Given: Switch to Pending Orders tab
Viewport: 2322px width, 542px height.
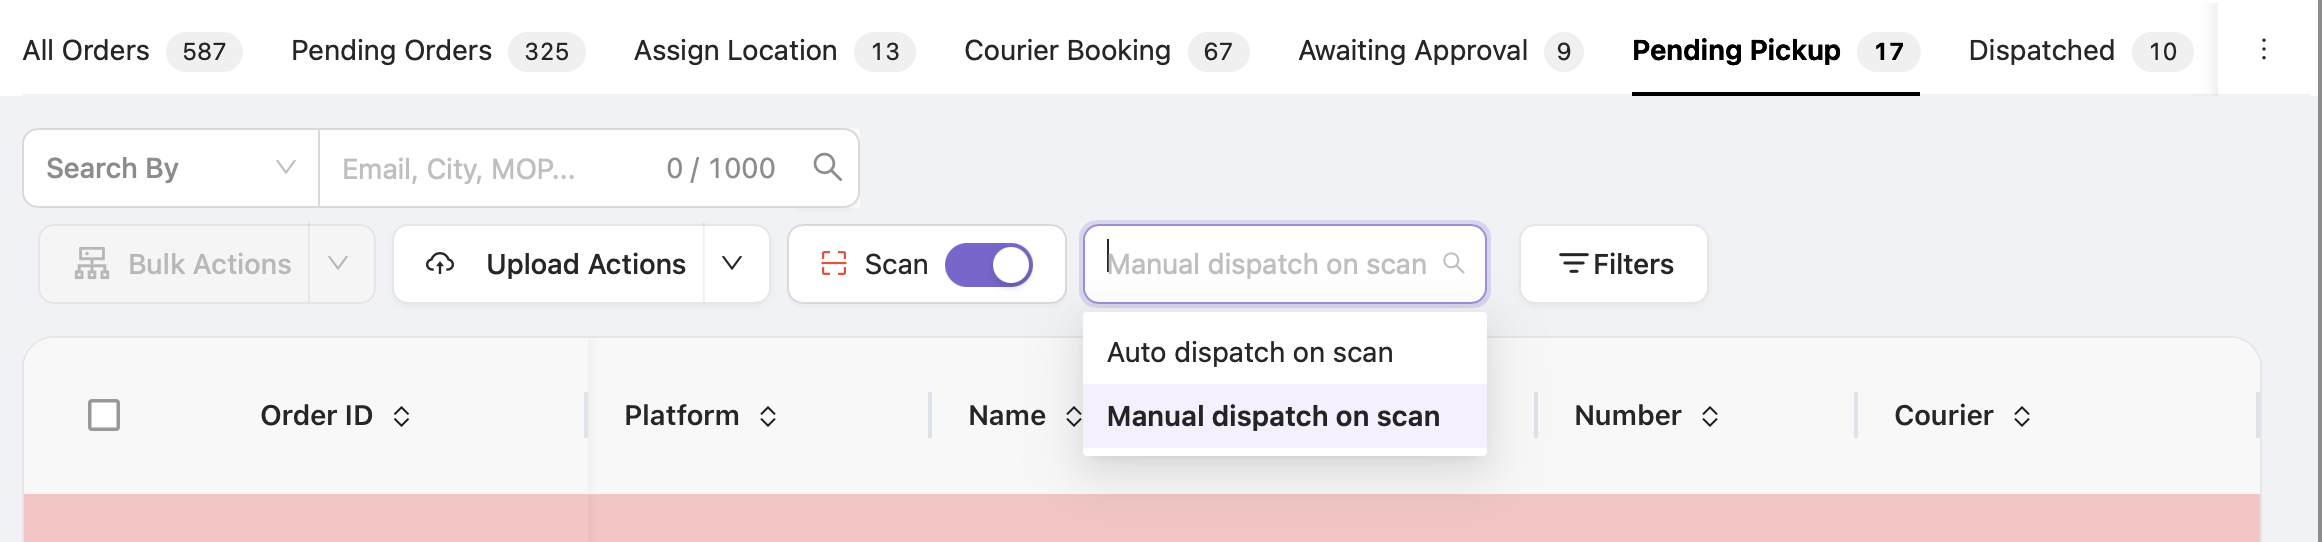Looking at the screenshot, I should coord(438,50).
